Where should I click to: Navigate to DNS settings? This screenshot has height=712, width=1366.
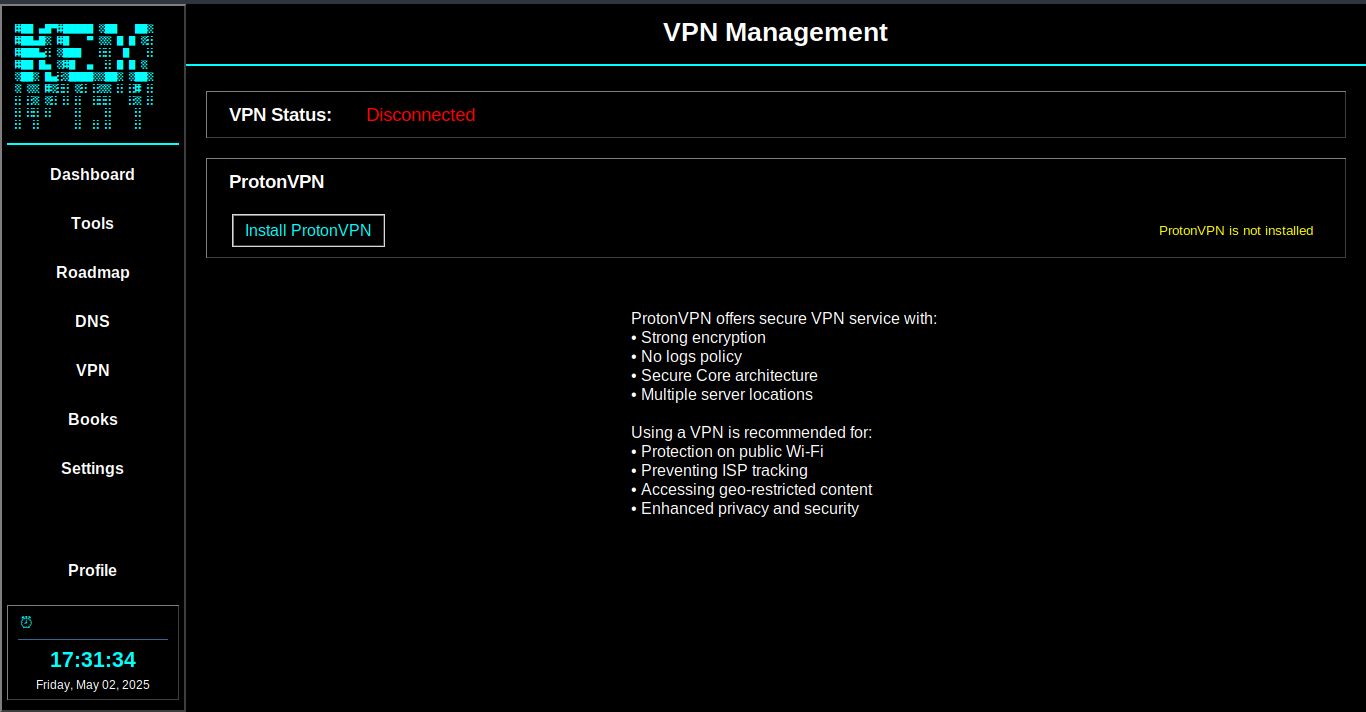(x=92, y=321)
